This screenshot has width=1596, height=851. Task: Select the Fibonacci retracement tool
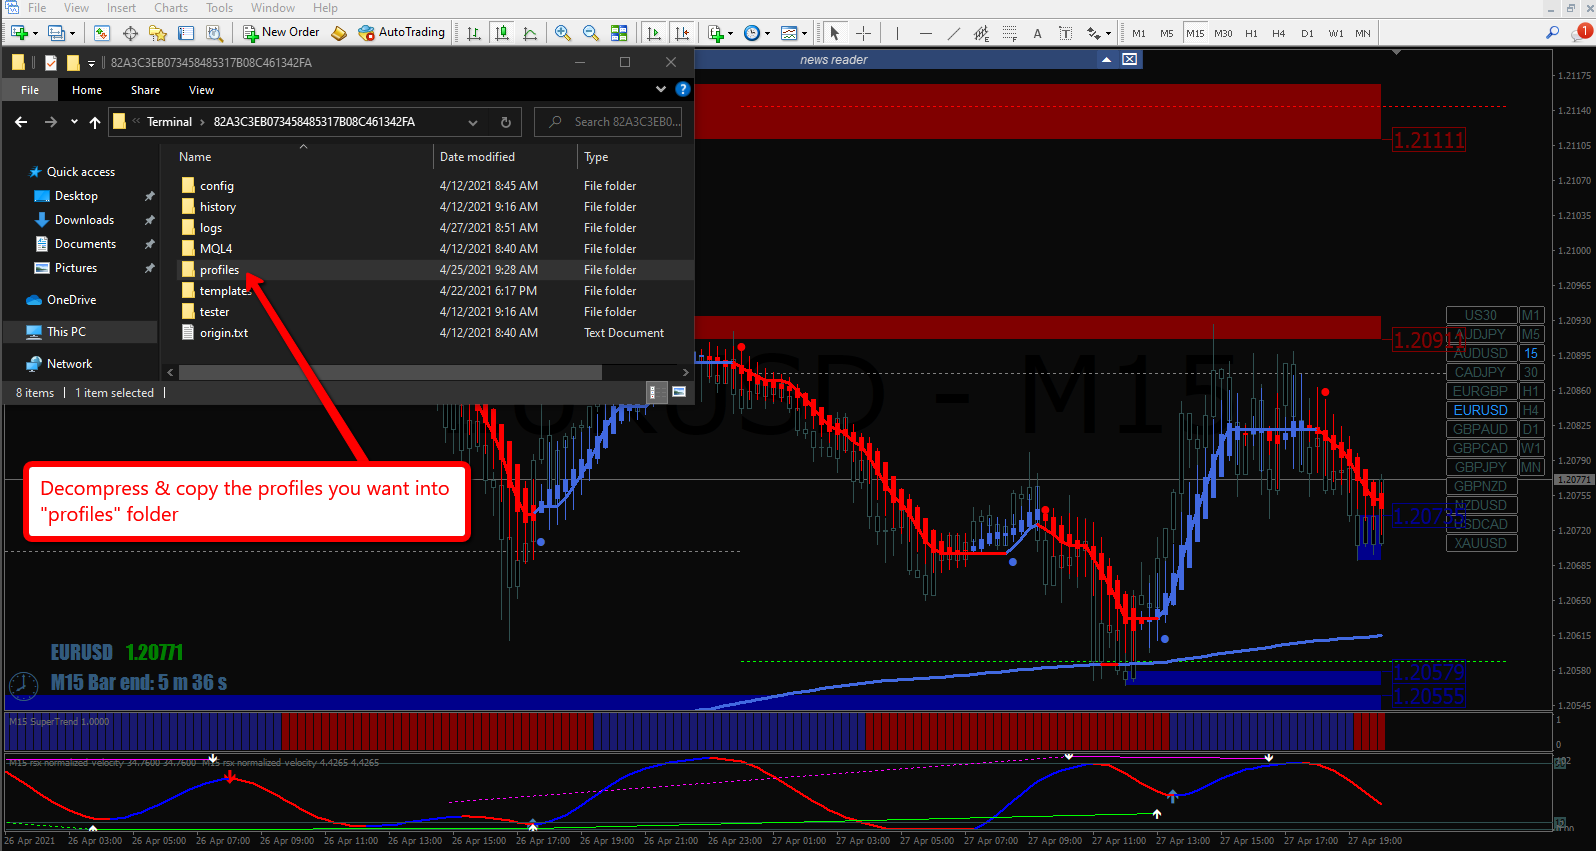click(1009, 33)
